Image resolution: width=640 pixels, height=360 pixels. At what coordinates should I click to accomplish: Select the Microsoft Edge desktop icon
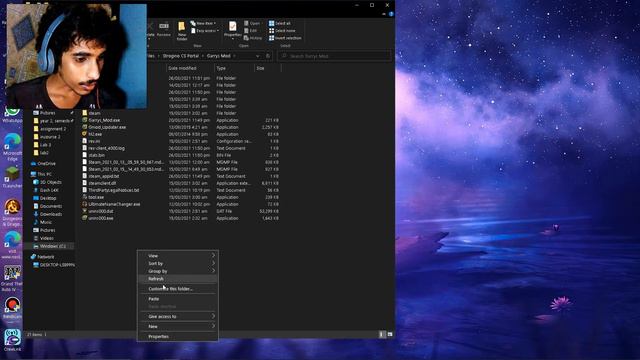[x=12, y=147]
